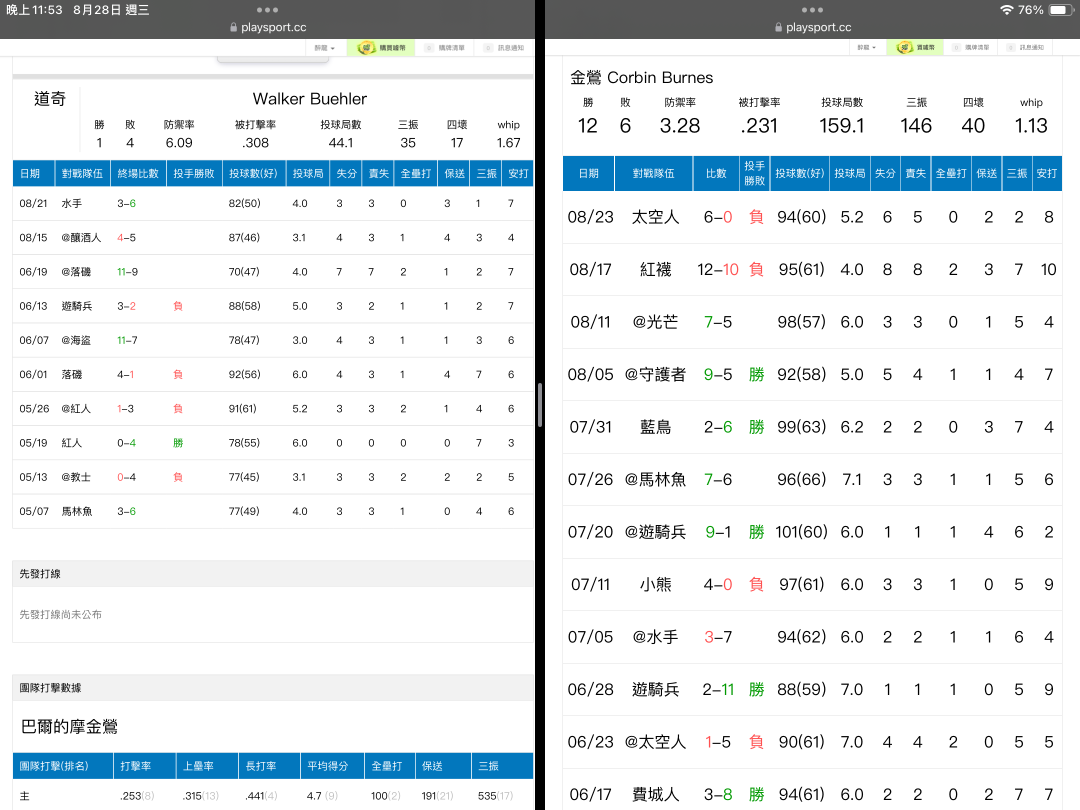Tap the left window's playsport.cc address bar
The image size is (1080, 810).
pos(268,28)
